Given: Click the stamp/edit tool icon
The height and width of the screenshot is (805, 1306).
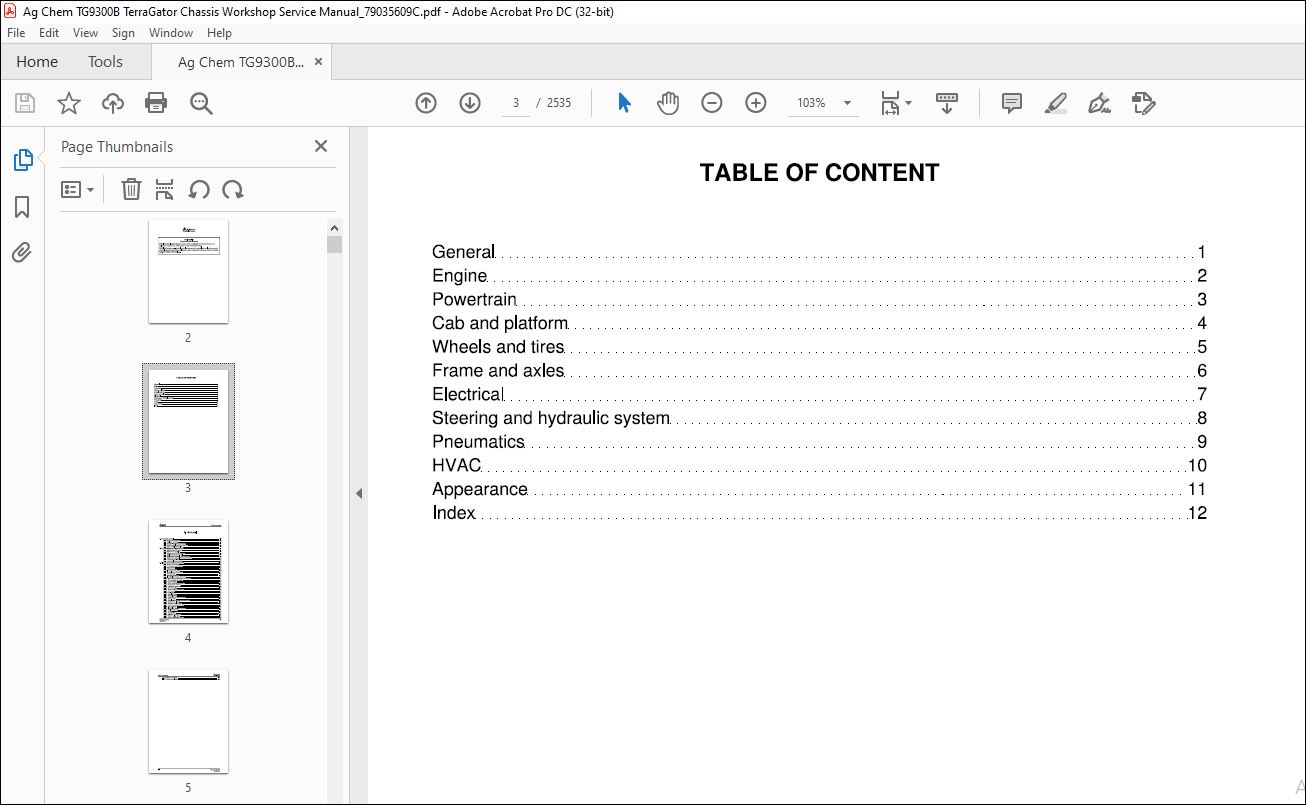Looking at the screenshot, I should tap(1144, 103).
